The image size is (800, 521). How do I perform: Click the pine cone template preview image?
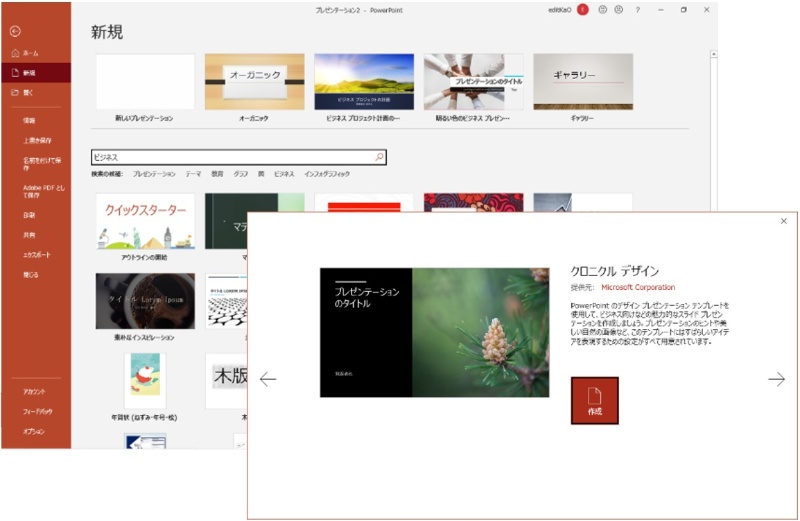(x=435, y=332)
